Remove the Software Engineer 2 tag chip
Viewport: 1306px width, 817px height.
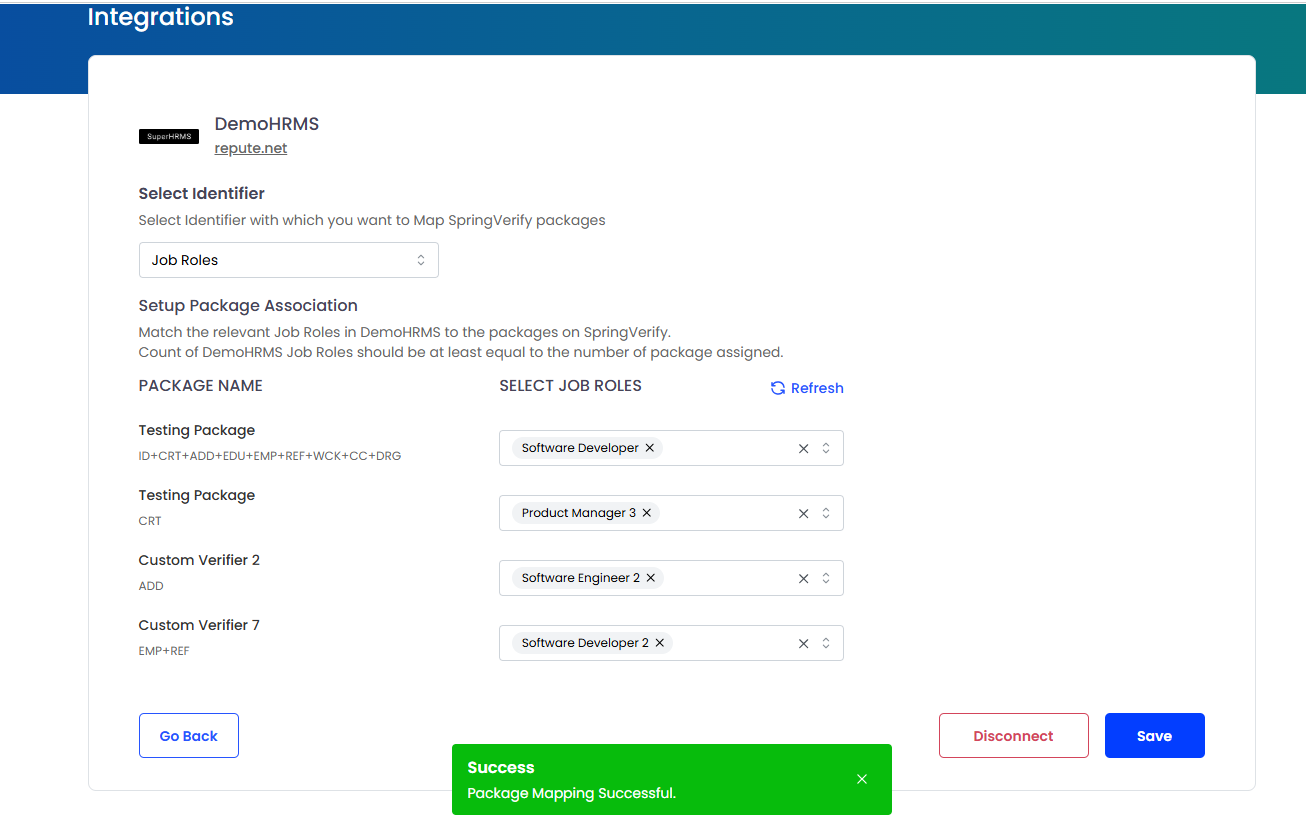pos(651,578)
